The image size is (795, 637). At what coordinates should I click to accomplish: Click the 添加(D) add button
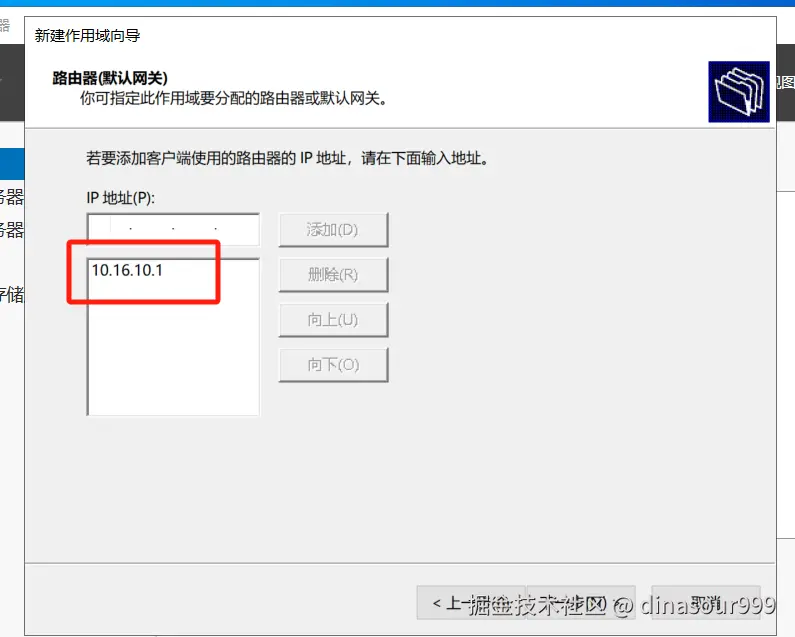coord(333,230)
